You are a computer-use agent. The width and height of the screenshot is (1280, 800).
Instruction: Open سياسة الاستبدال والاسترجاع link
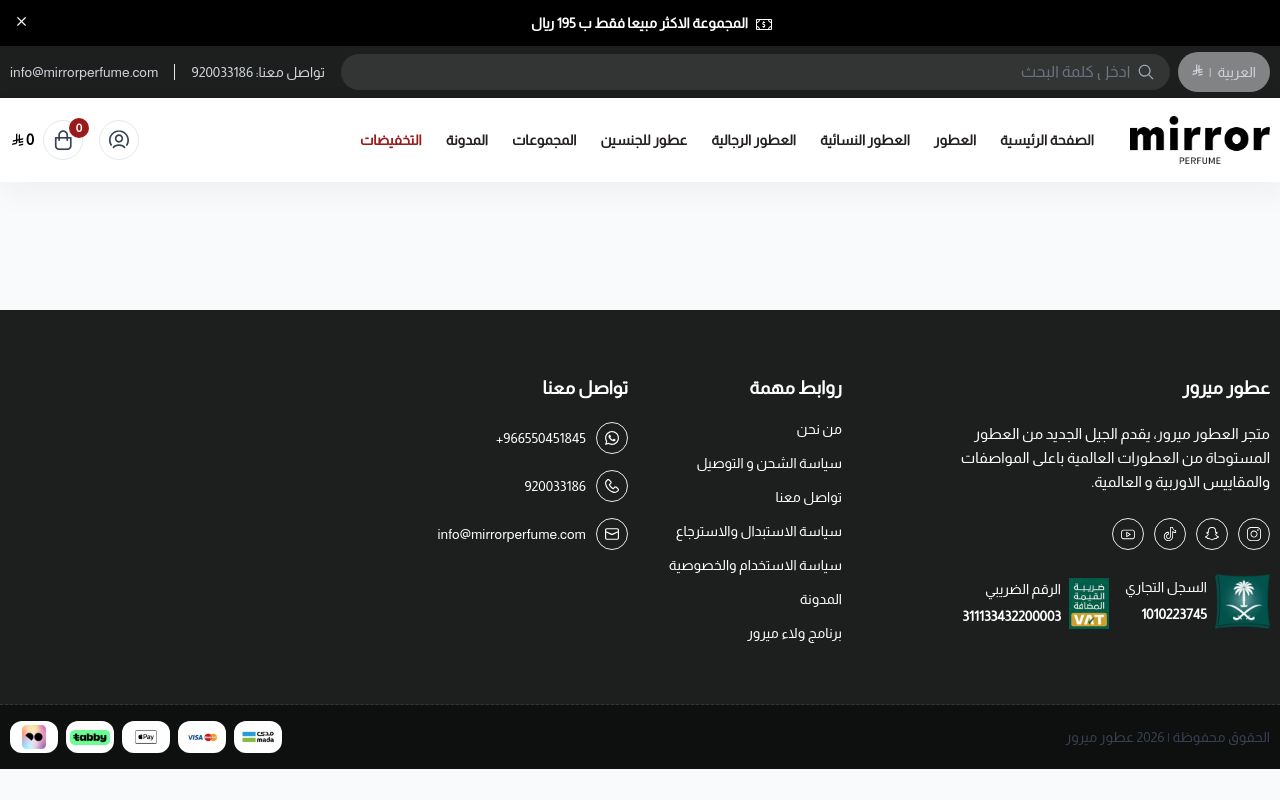(x=759, y=531)
